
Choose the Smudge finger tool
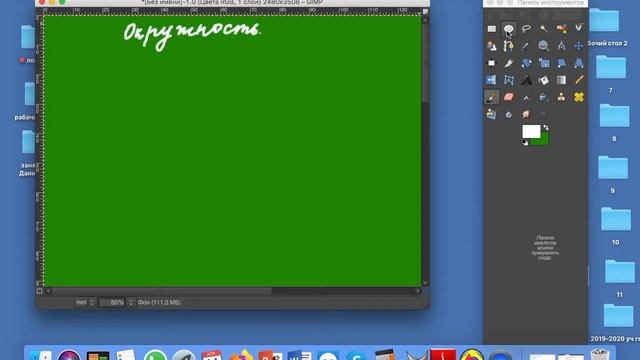[x=526, y=114]
